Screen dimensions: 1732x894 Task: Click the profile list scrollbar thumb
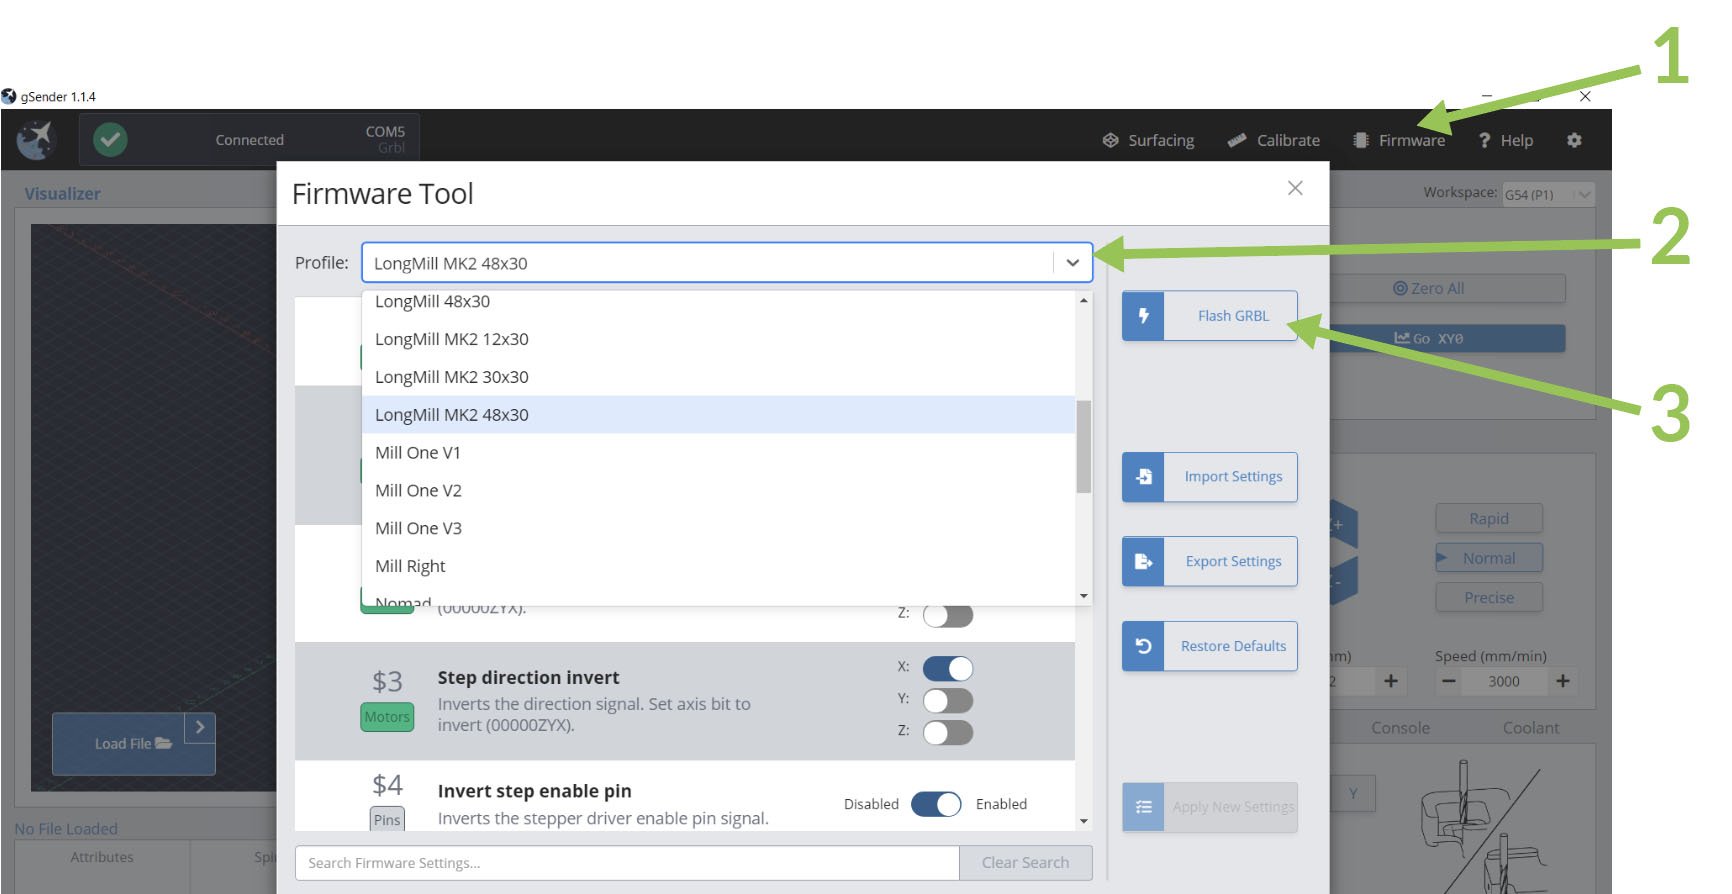coord(1083,446)
